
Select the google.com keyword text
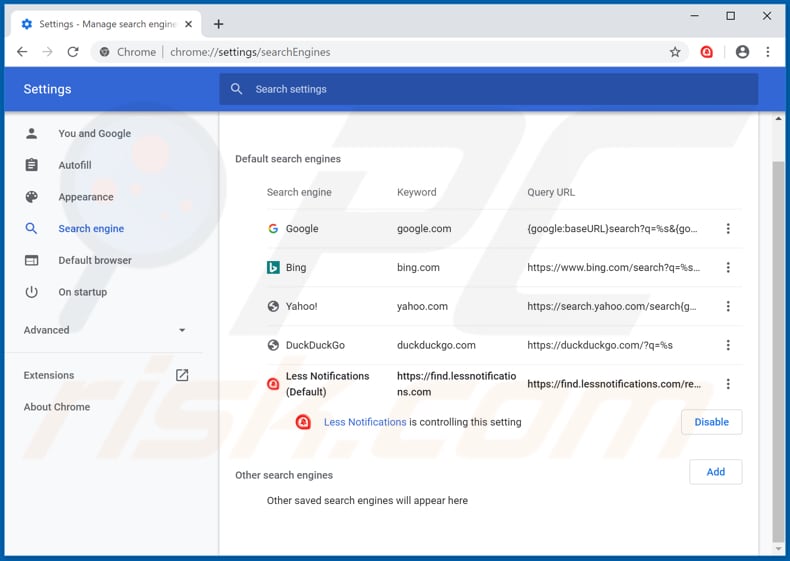(x=424, y=229)
